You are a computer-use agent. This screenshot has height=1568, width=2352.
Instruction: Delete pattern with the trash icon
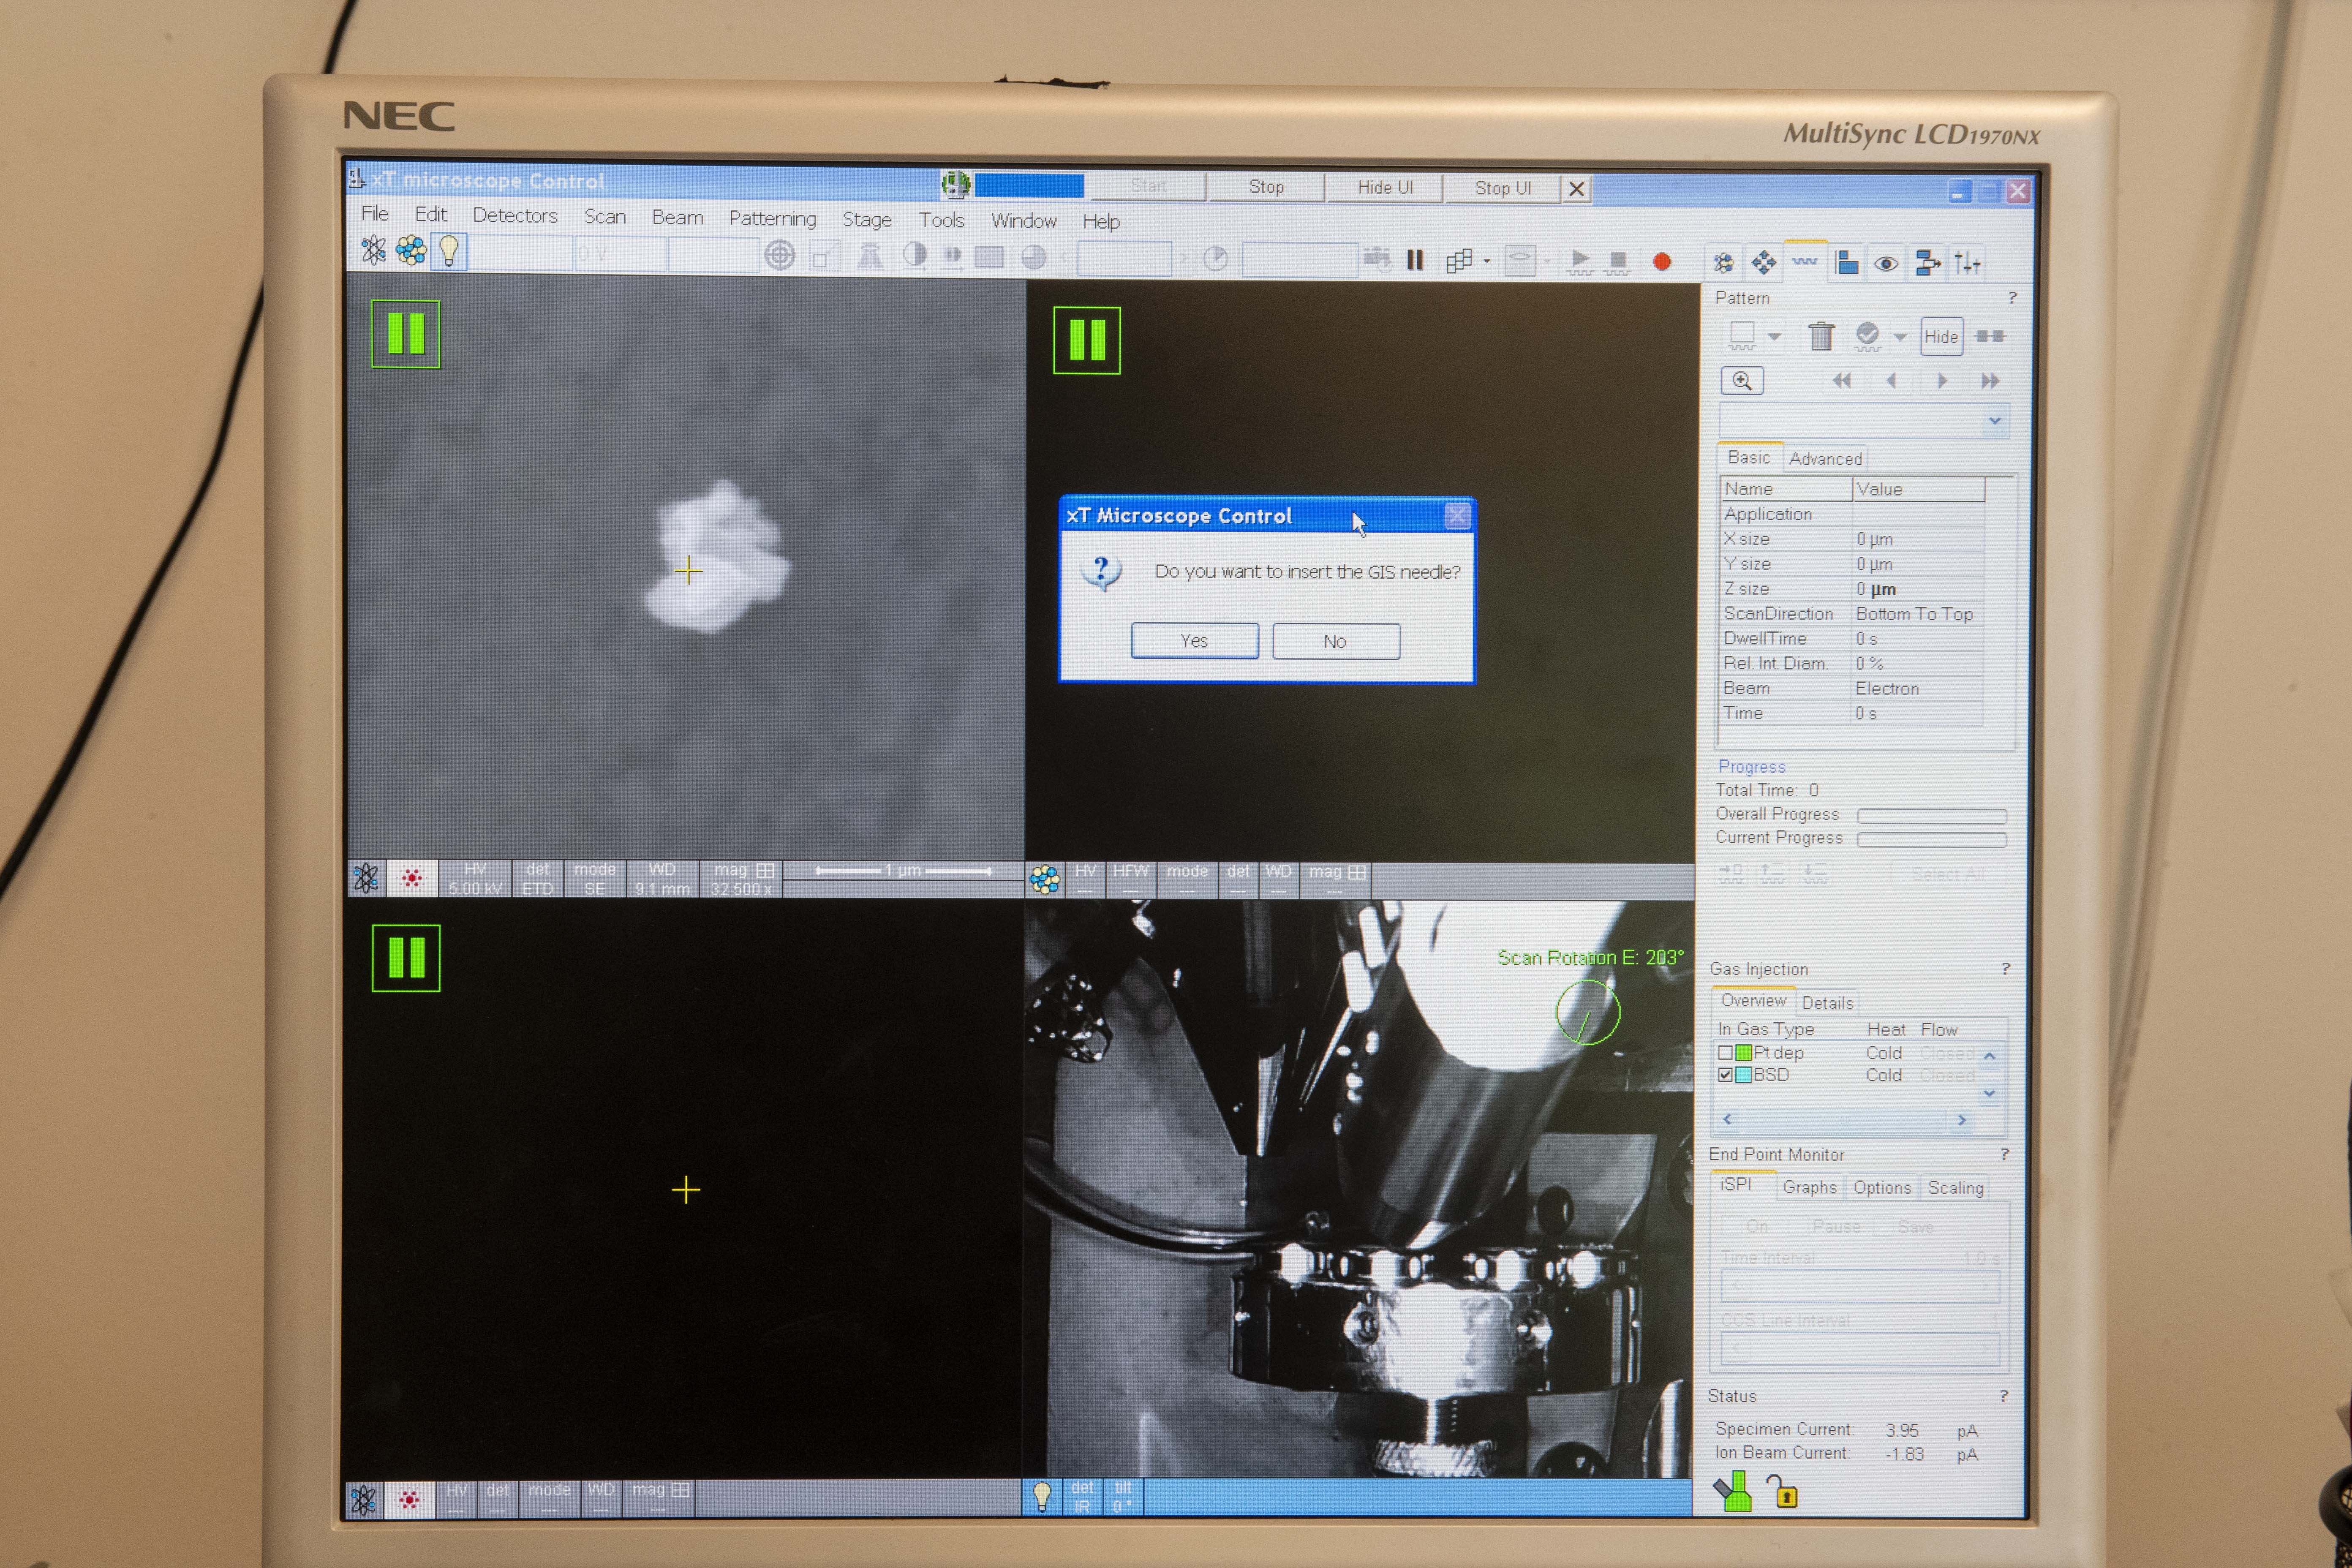click(1821, 336)
